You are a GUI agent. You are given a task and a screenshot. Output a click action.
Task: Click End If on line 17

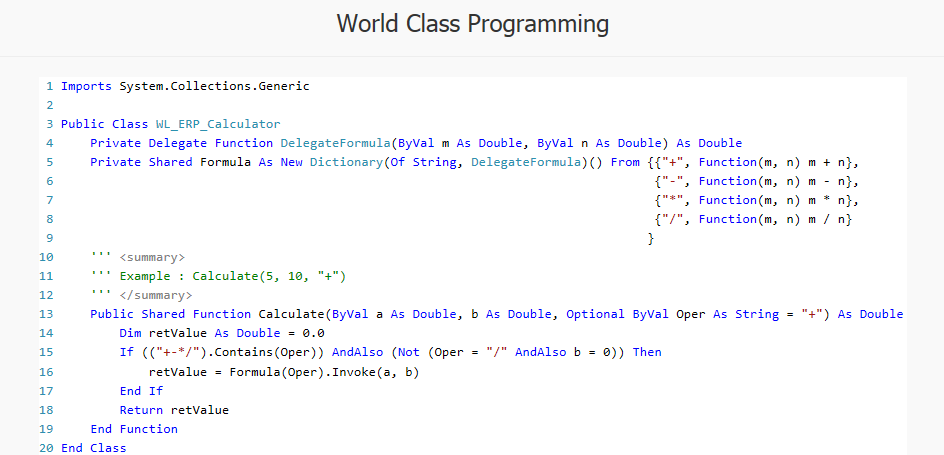[141, 391]
